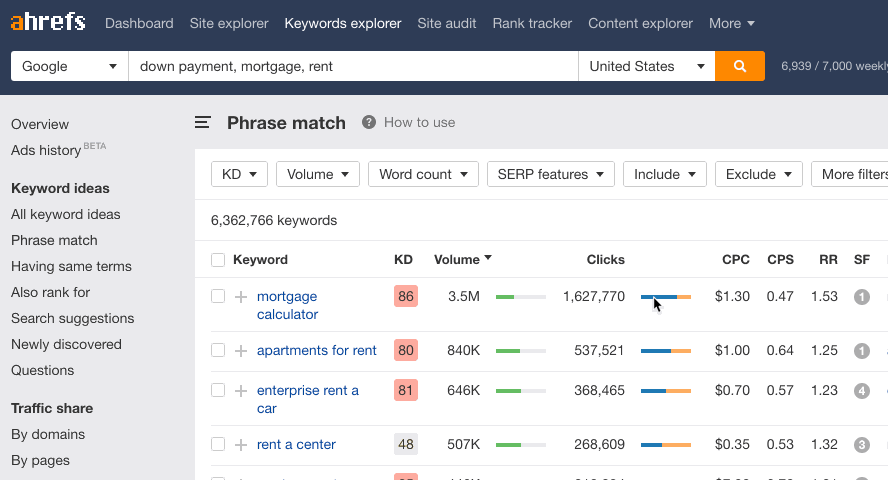This screenshot has width=888, height=480.
Task: Check the apartments for rent checkbox
Action: click(x=218, y=350)
